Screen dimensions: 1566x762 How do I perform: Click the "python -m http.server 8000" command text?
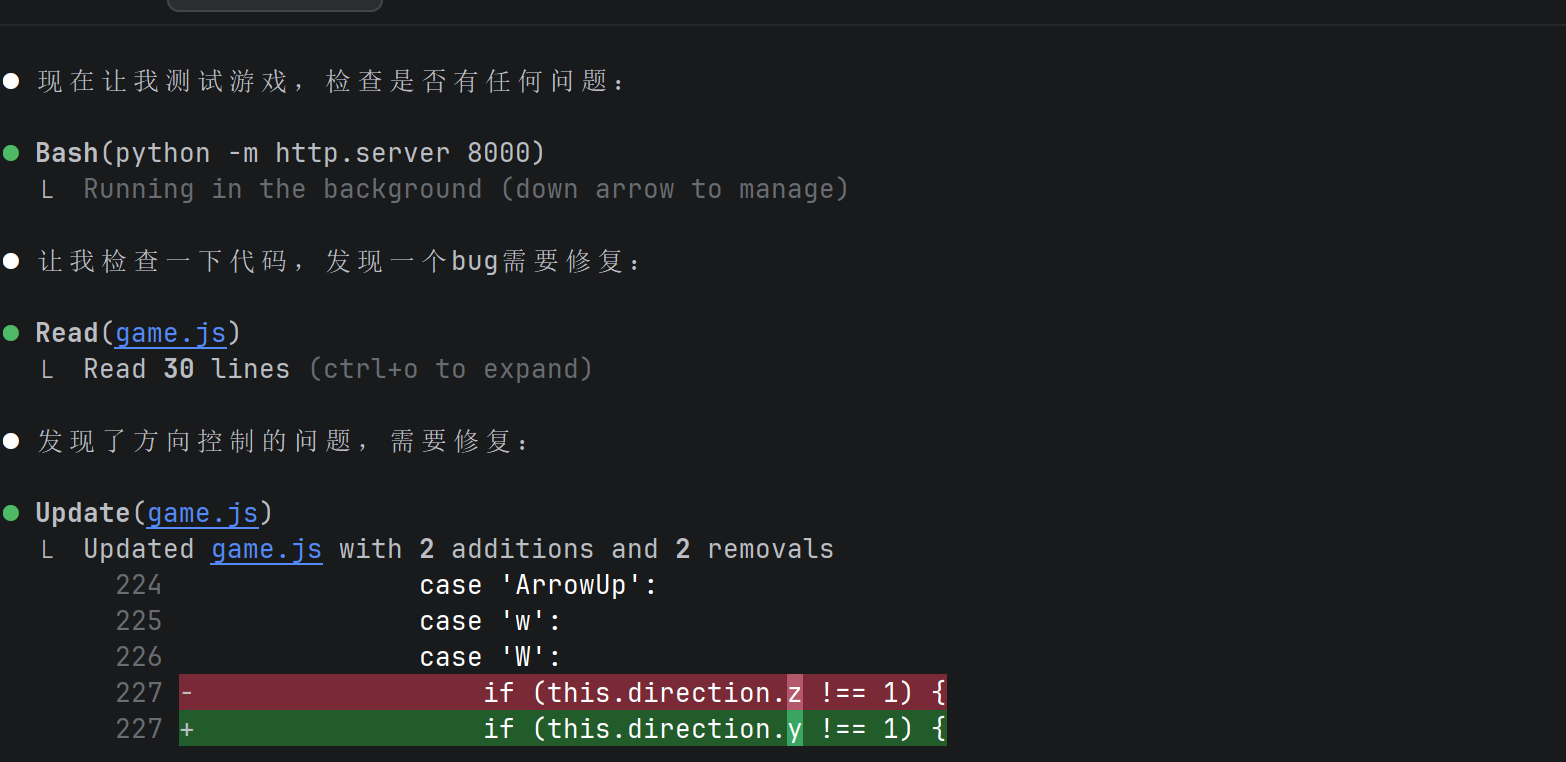pyautogui.click(x=330, y=153)
